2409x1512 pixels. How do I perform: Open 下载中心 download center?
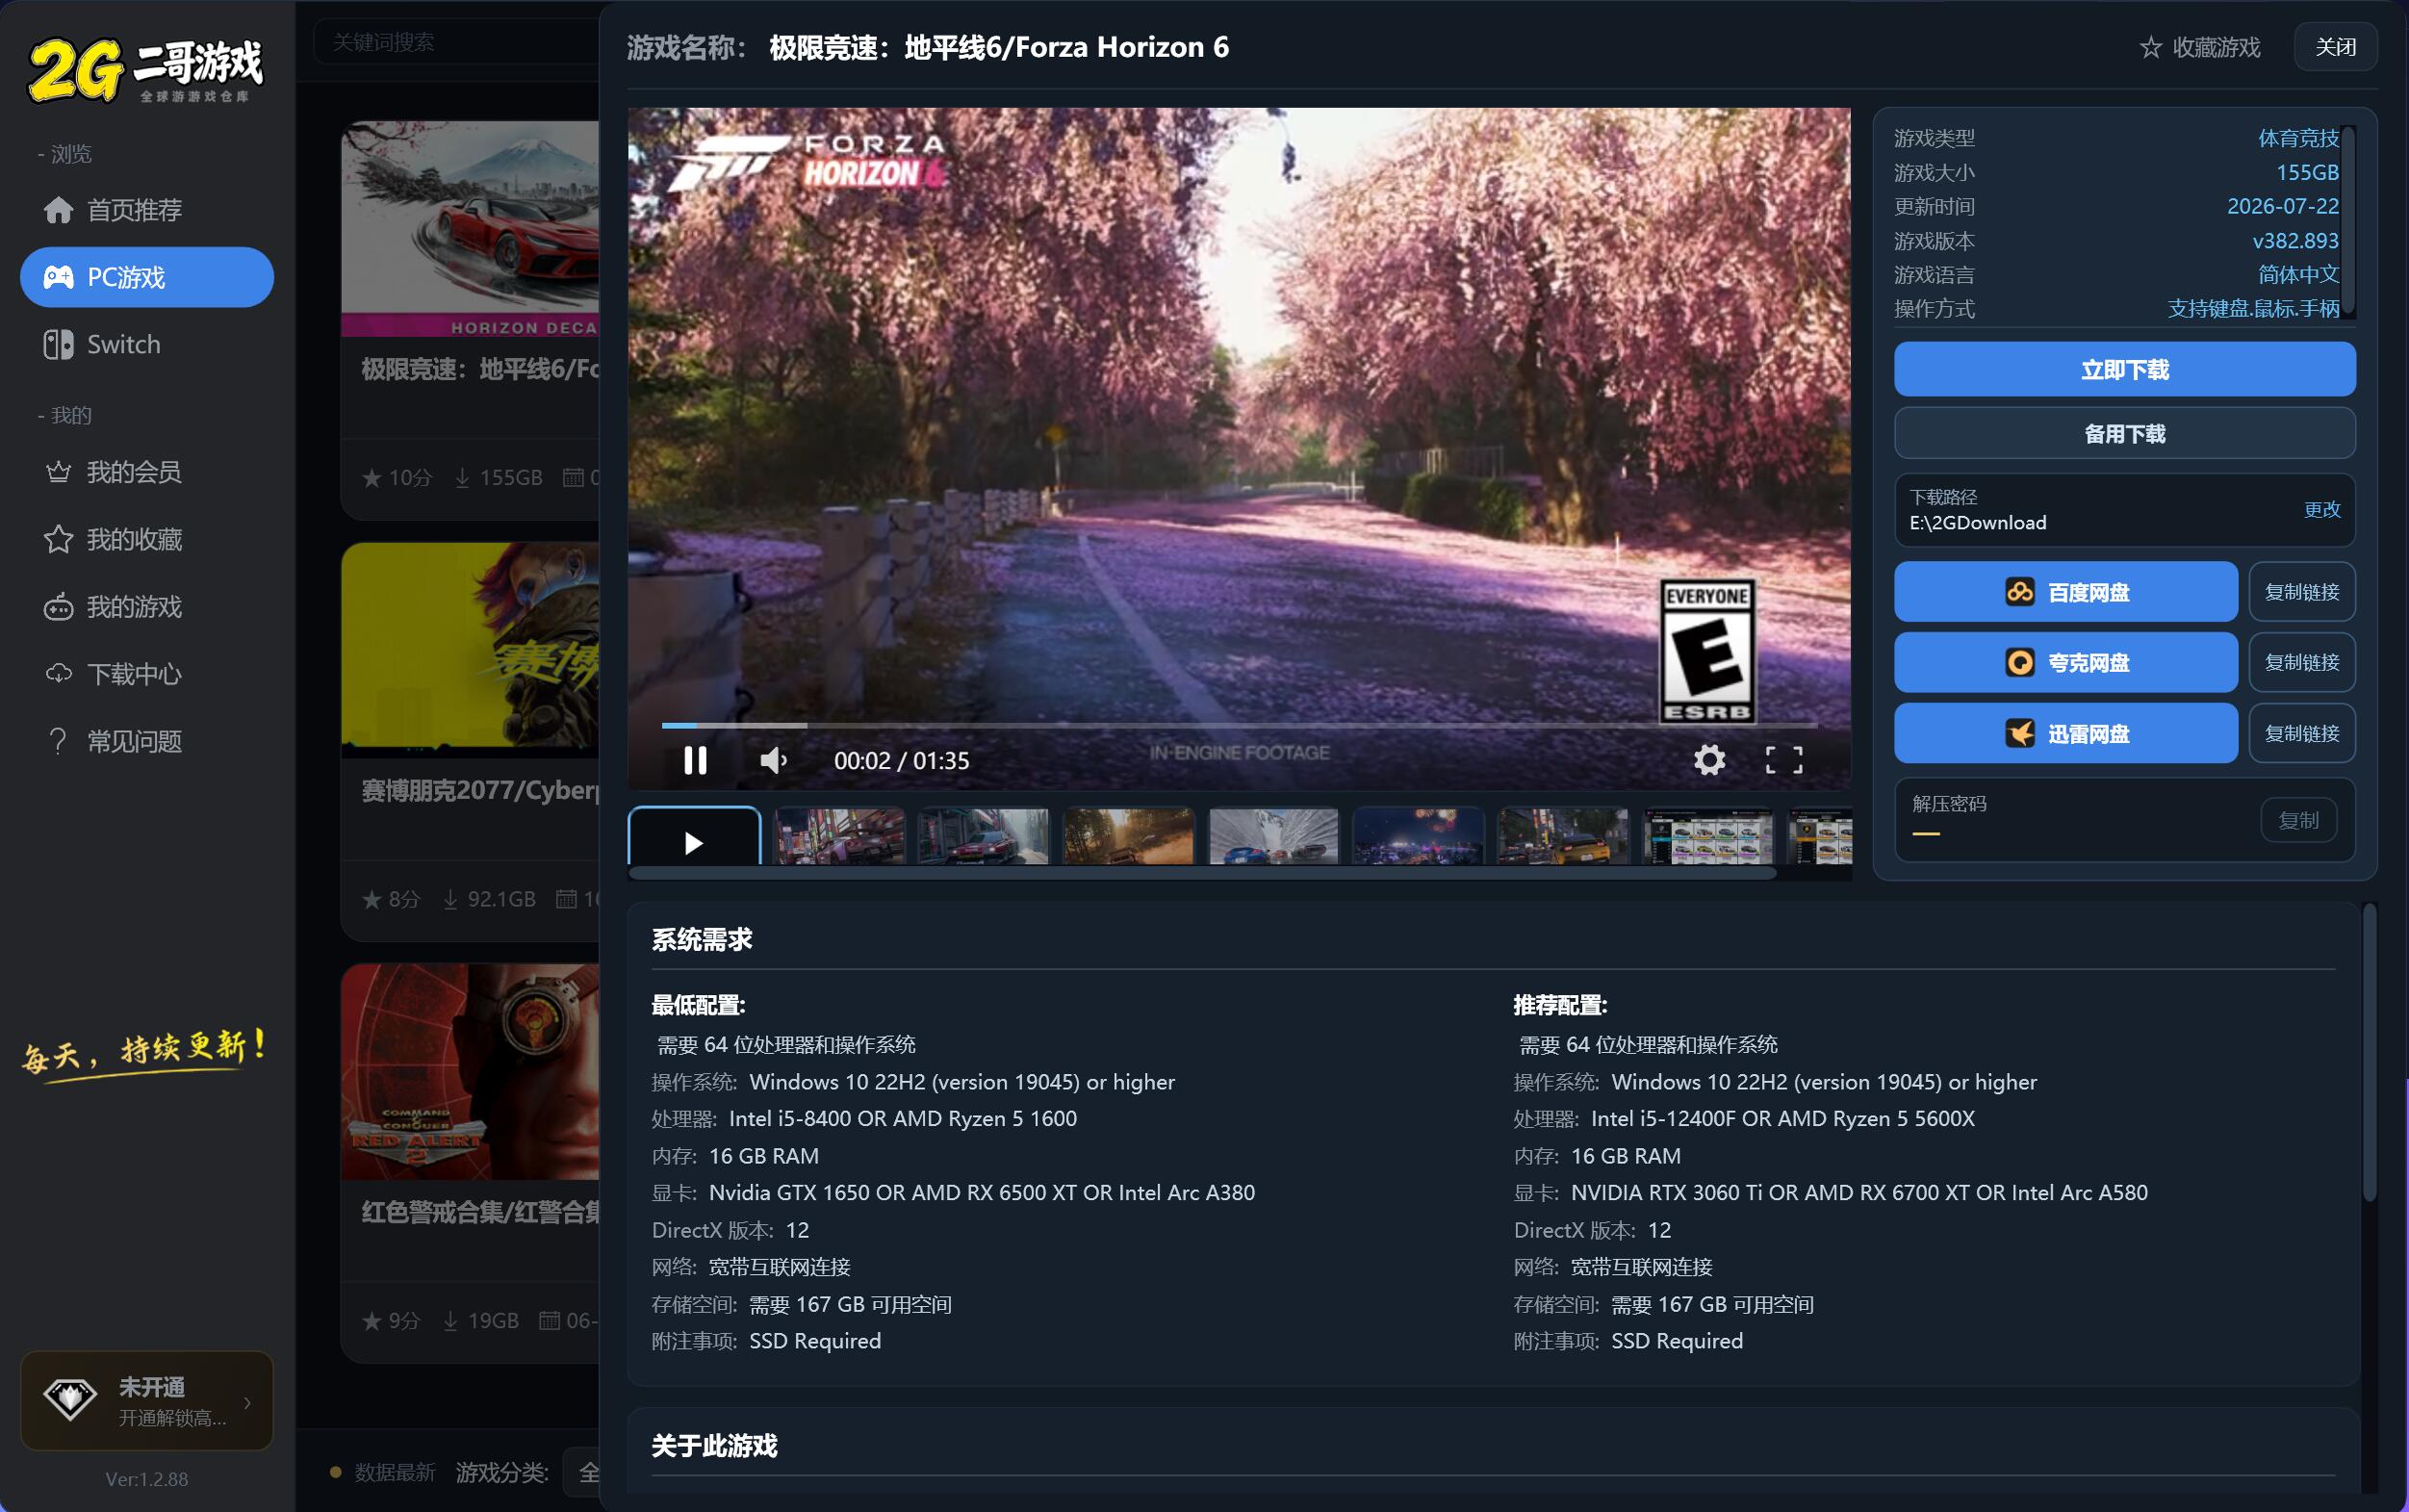point(147,674)
